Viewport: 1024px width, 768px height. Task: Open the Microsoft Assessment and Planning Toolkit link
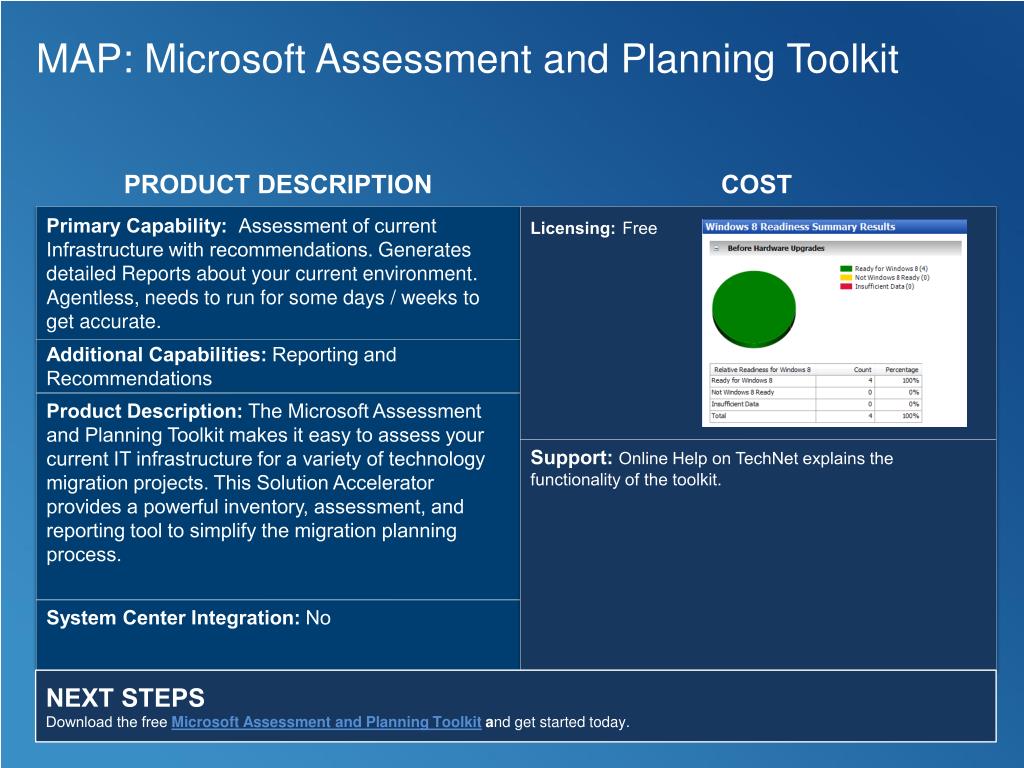point(326,722)
